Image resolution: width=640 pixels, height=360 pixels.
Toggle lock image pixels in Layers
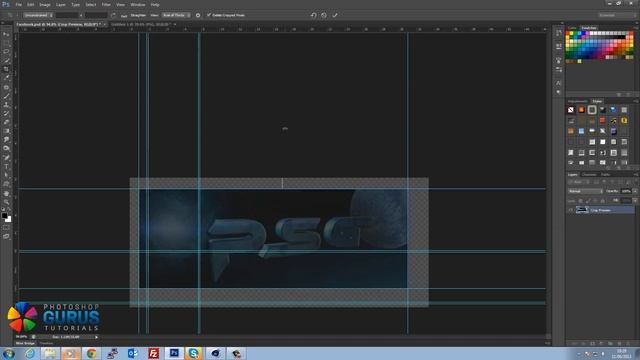pos(588,200)
